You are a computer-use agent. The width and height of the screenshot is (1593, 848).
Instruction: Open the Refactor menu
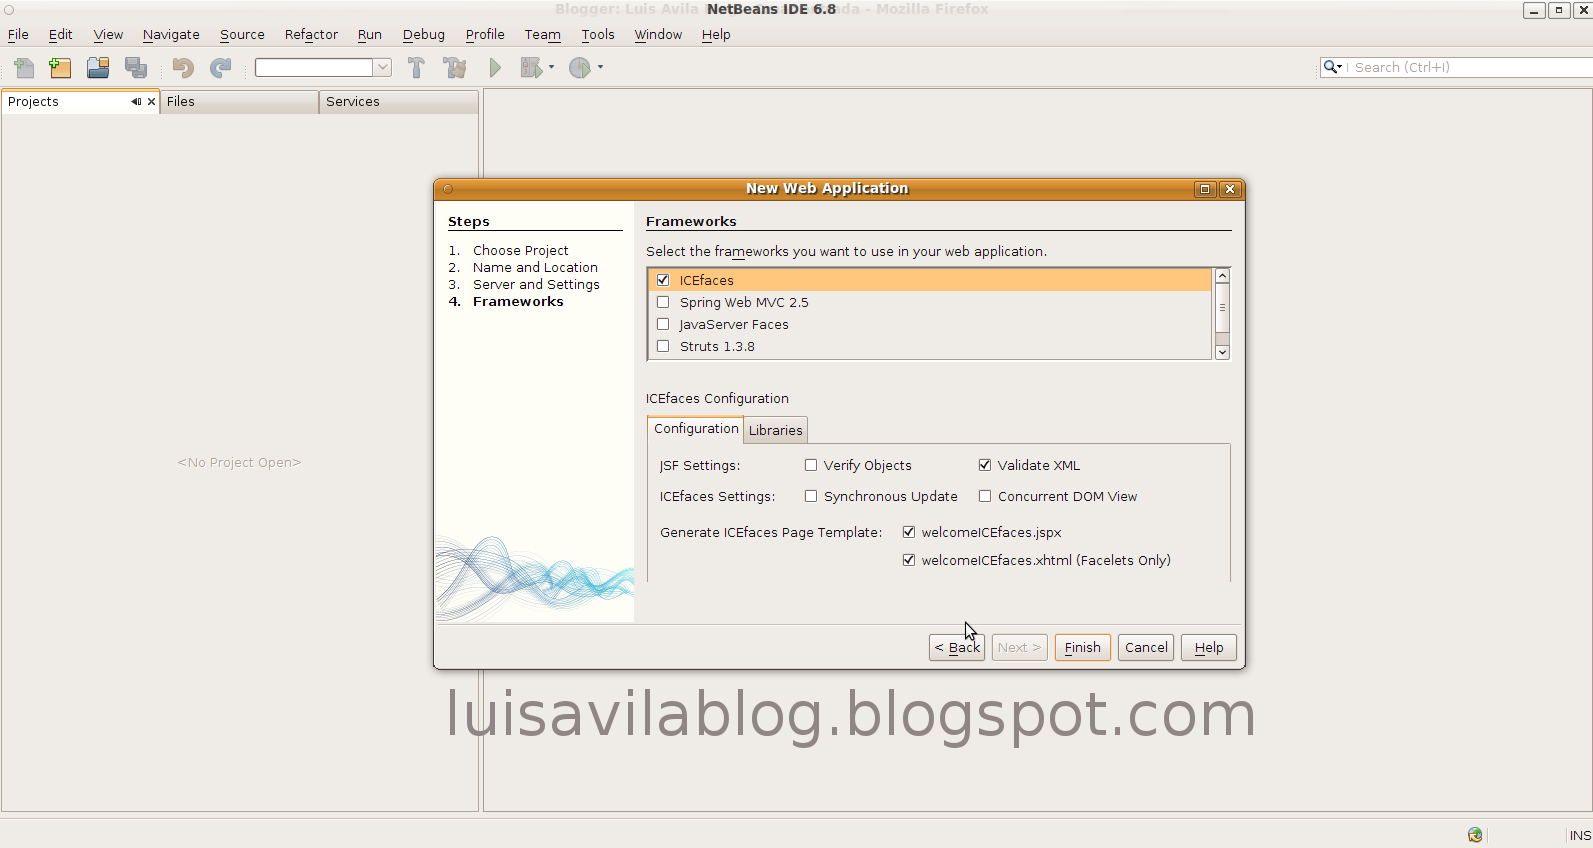(311, 34)
